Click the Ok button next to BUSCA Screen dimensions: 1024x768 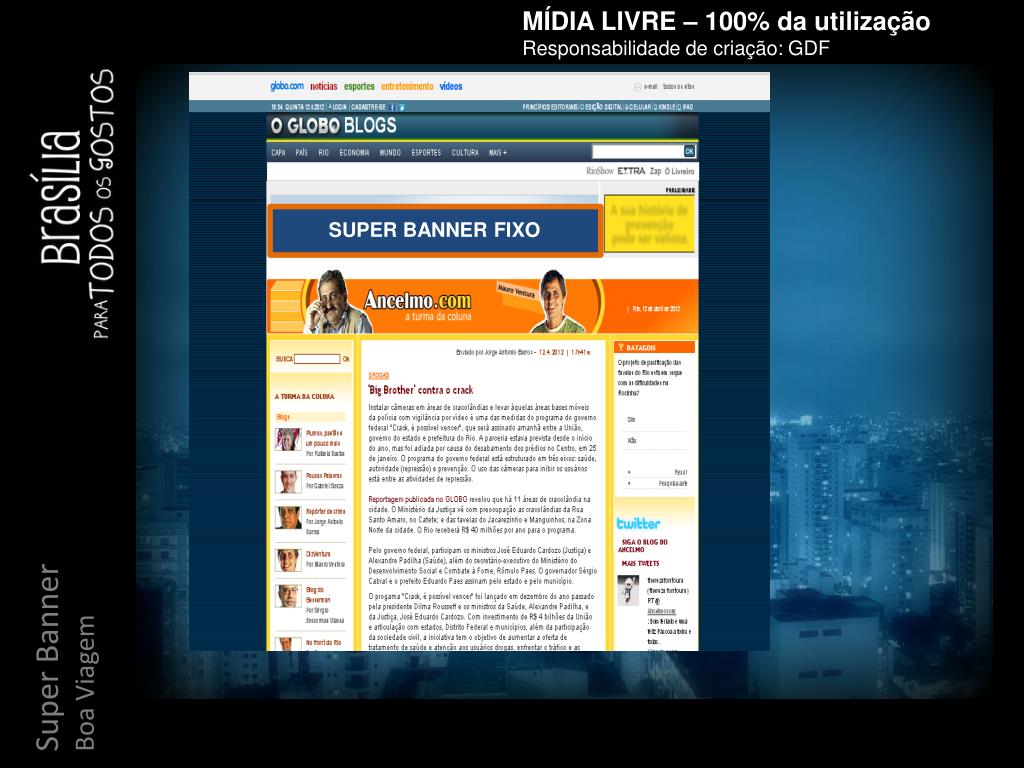[x=346, y=359]
